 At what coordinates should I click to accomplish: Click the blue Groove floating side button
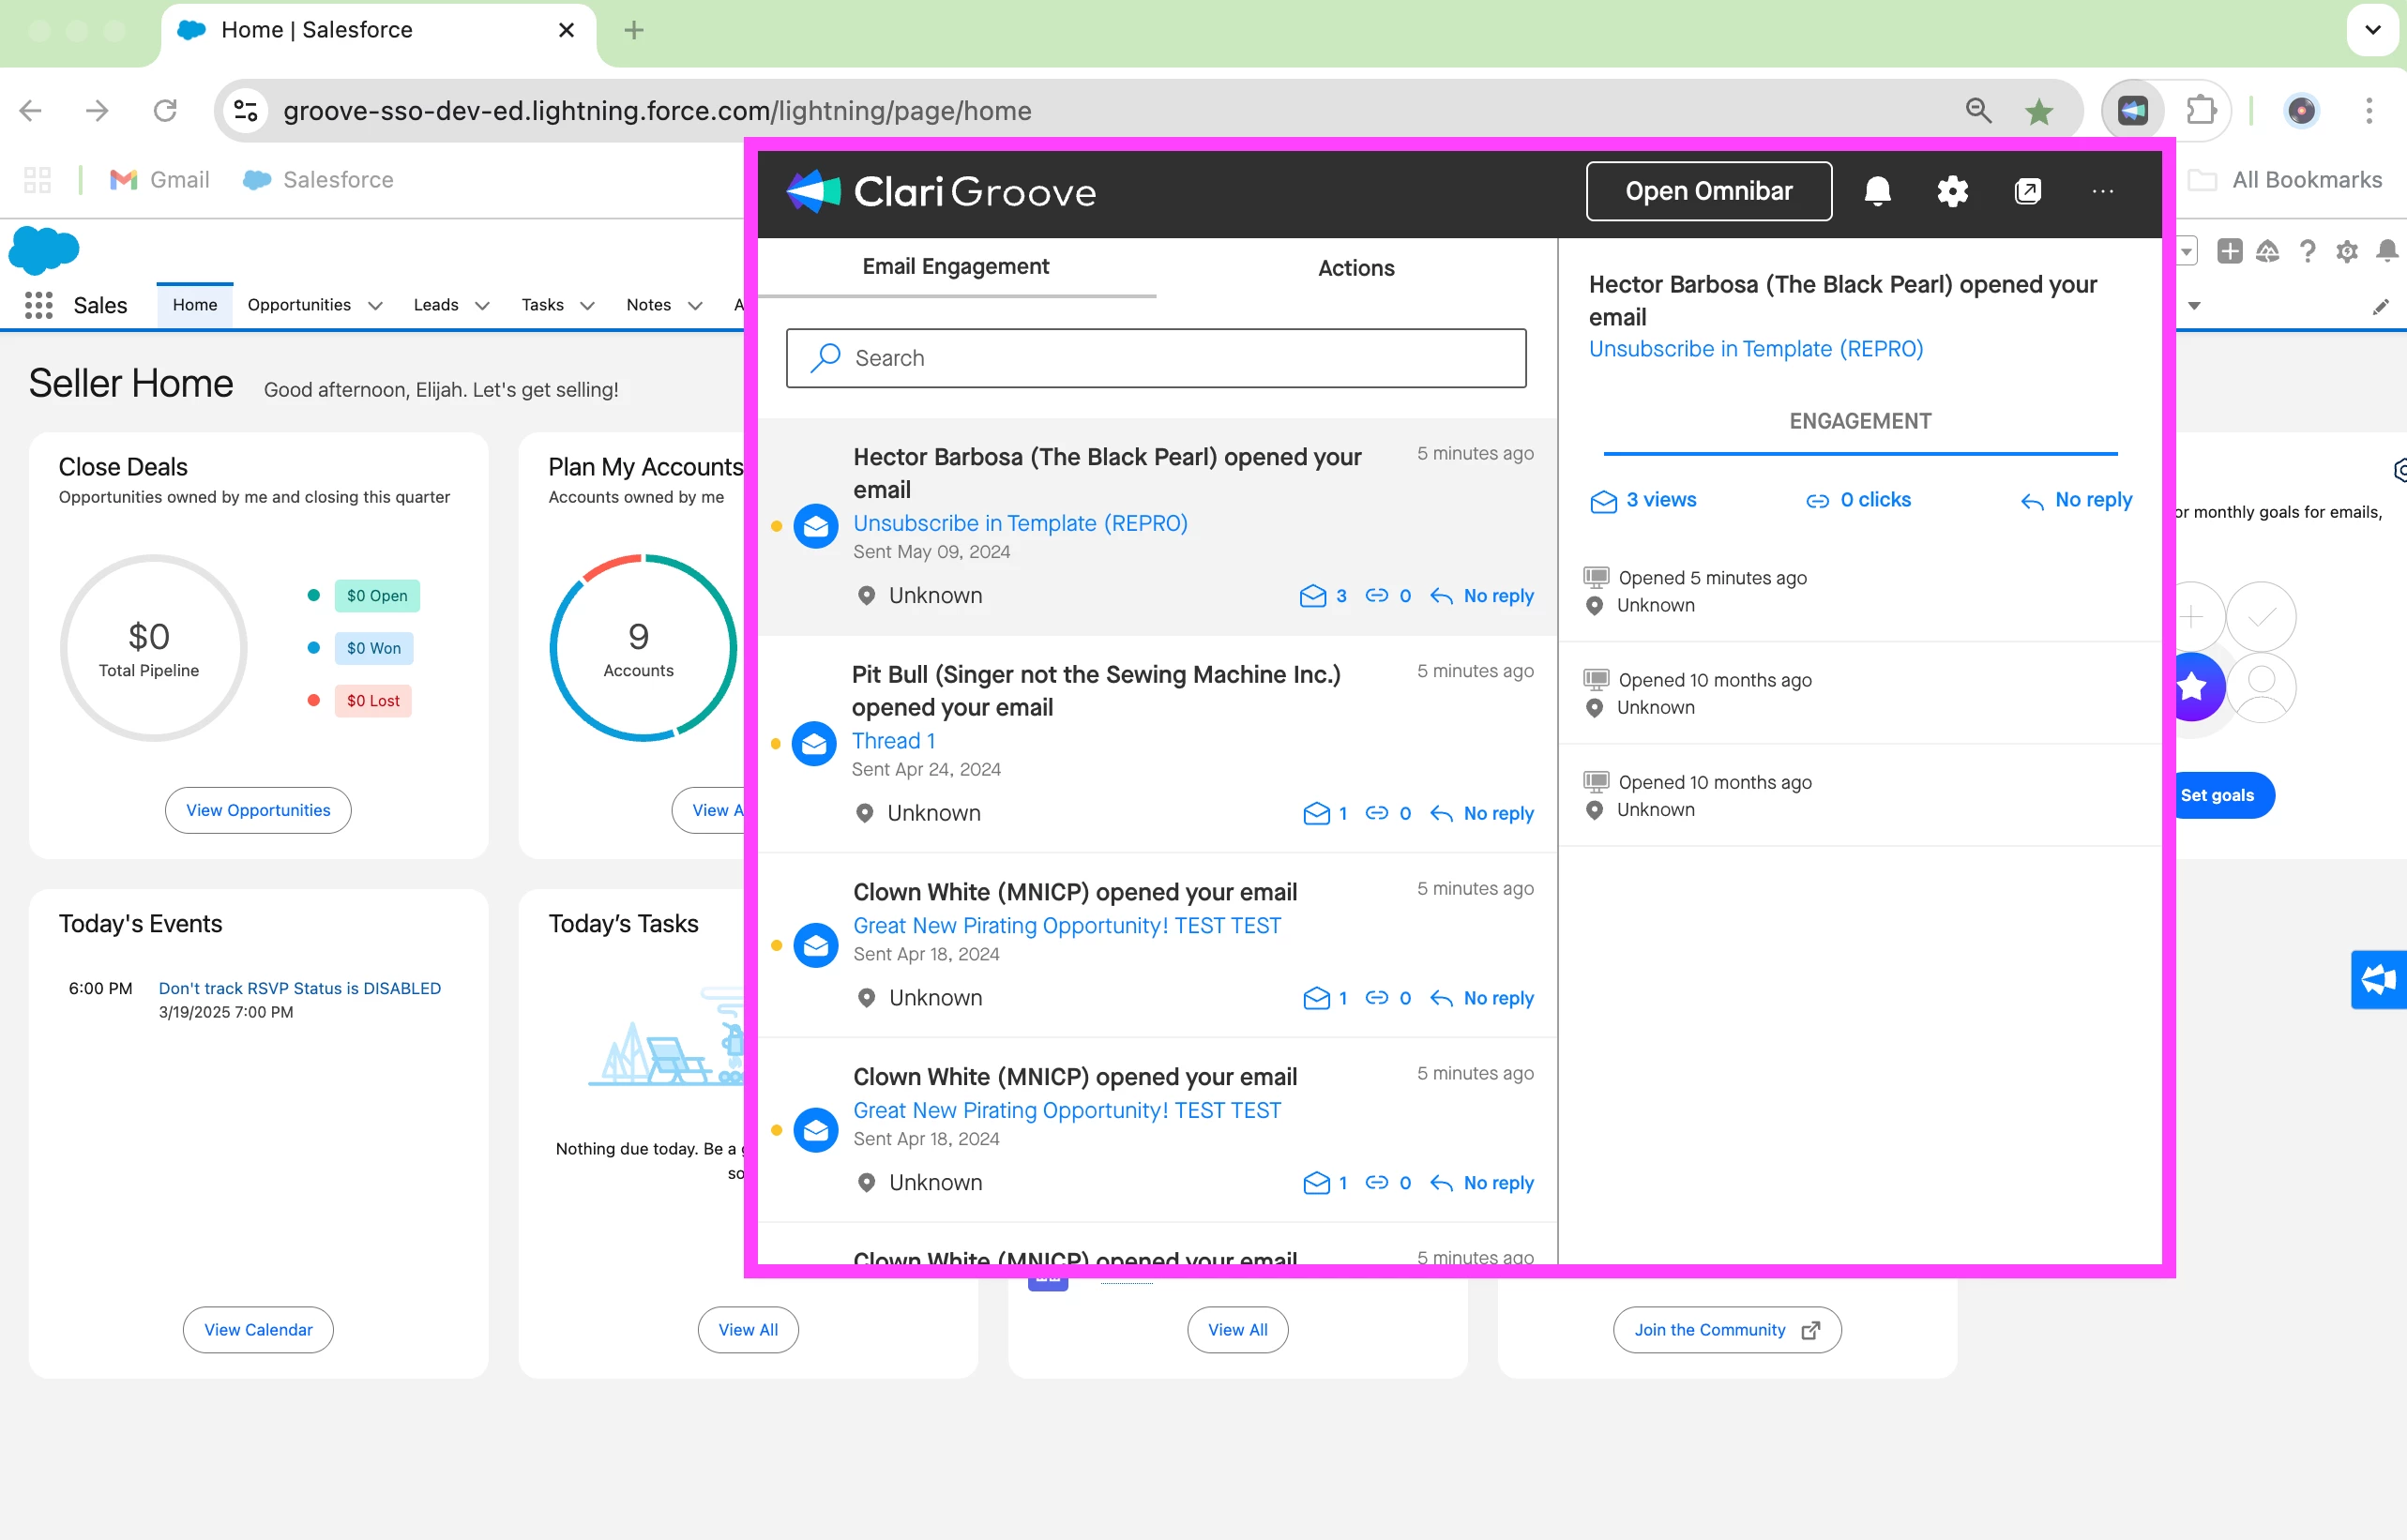[2378, 979]
